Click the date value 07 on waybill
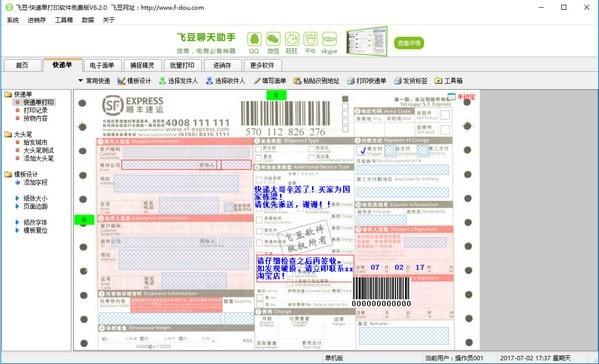 coord(375,267)
